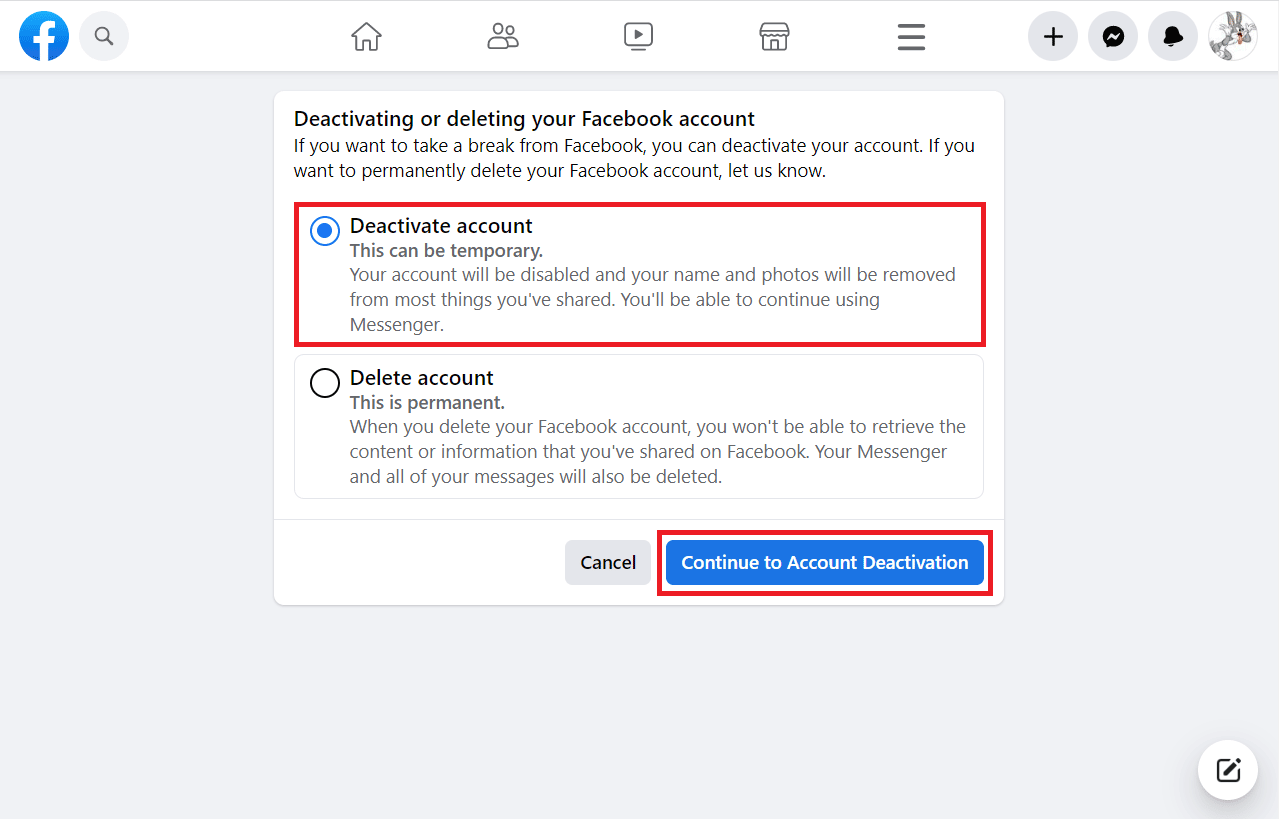The height and width of the screenshot is (819, 1279).
Task: Select the Deactivate account radio button
Action: [x=325, y=231]
